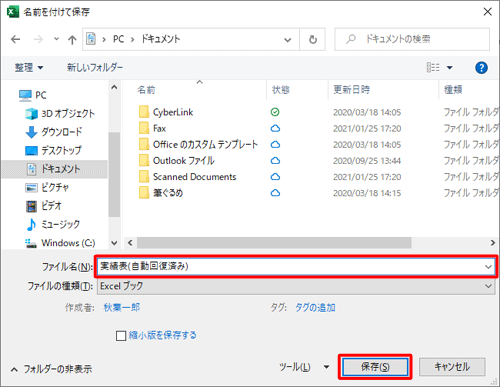Open view options dropdown arrow

click(x=450, y=68)
